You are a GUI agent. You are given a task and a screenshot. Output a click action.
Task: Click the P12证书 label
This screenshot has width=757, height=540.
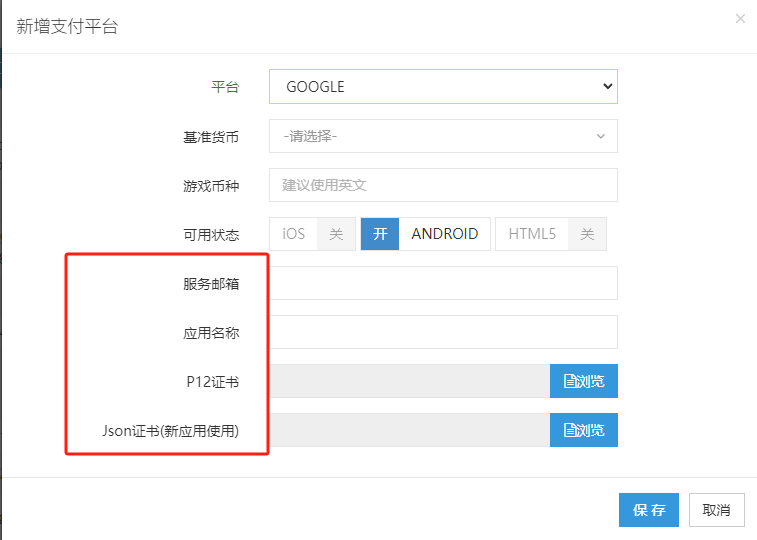[x=213, y=382]
